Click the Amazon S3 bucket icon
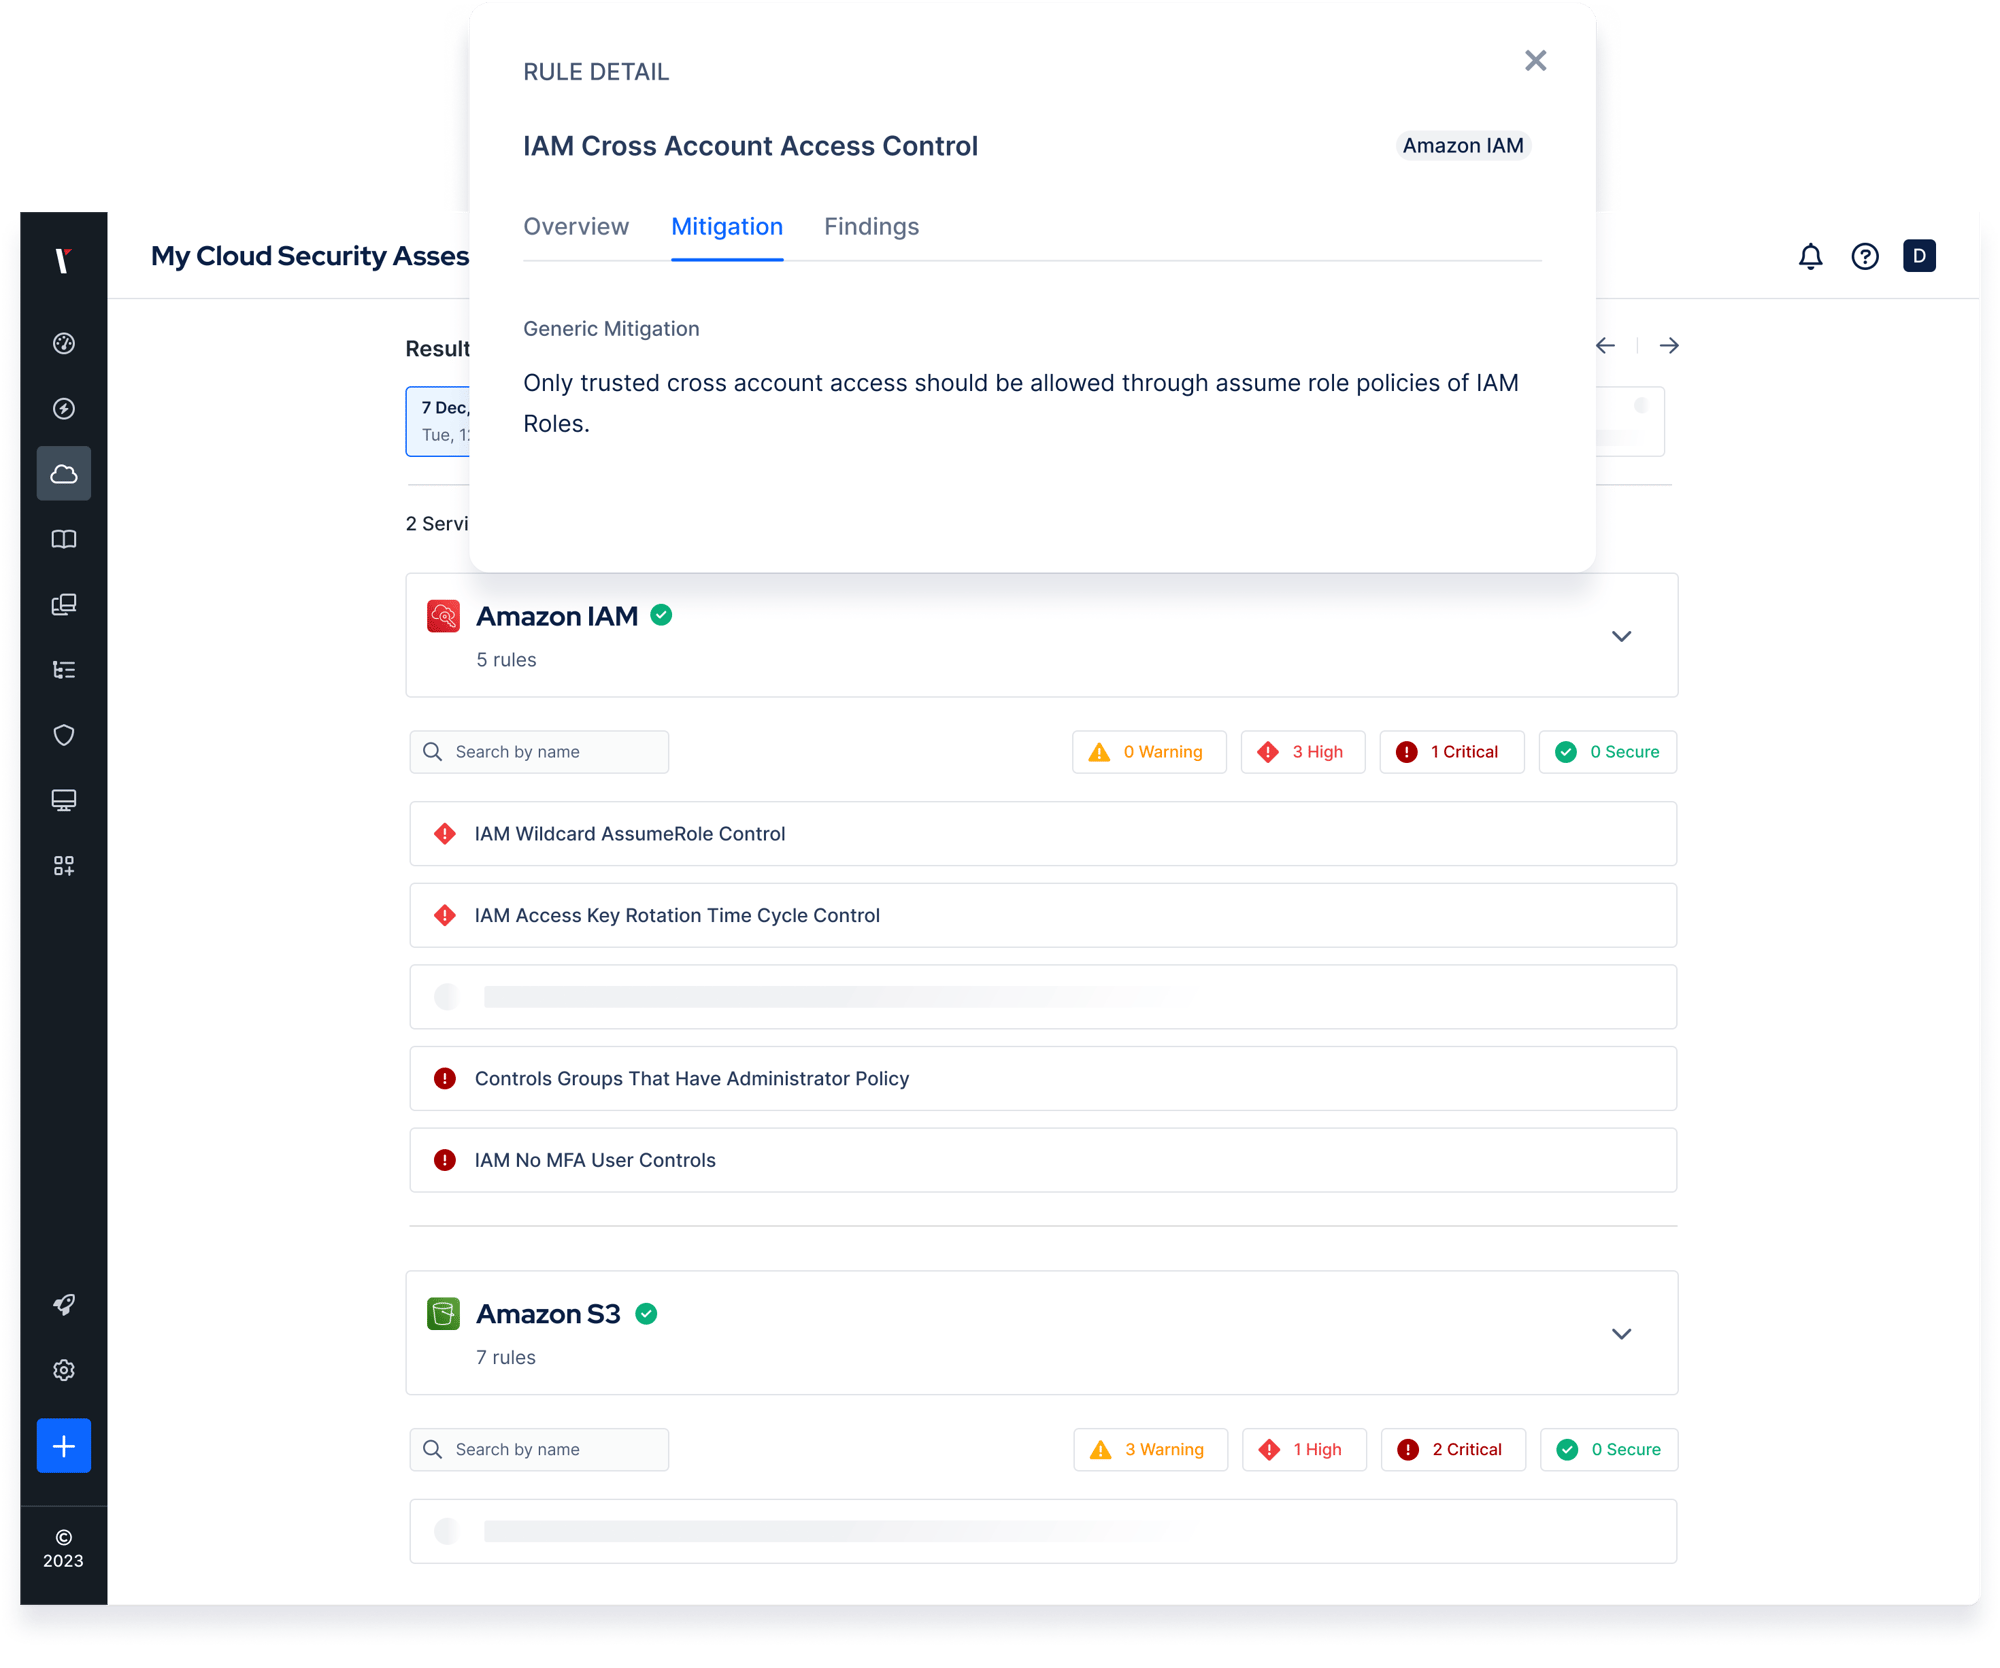2000x1668 pixels. (x=443, y=1314)
